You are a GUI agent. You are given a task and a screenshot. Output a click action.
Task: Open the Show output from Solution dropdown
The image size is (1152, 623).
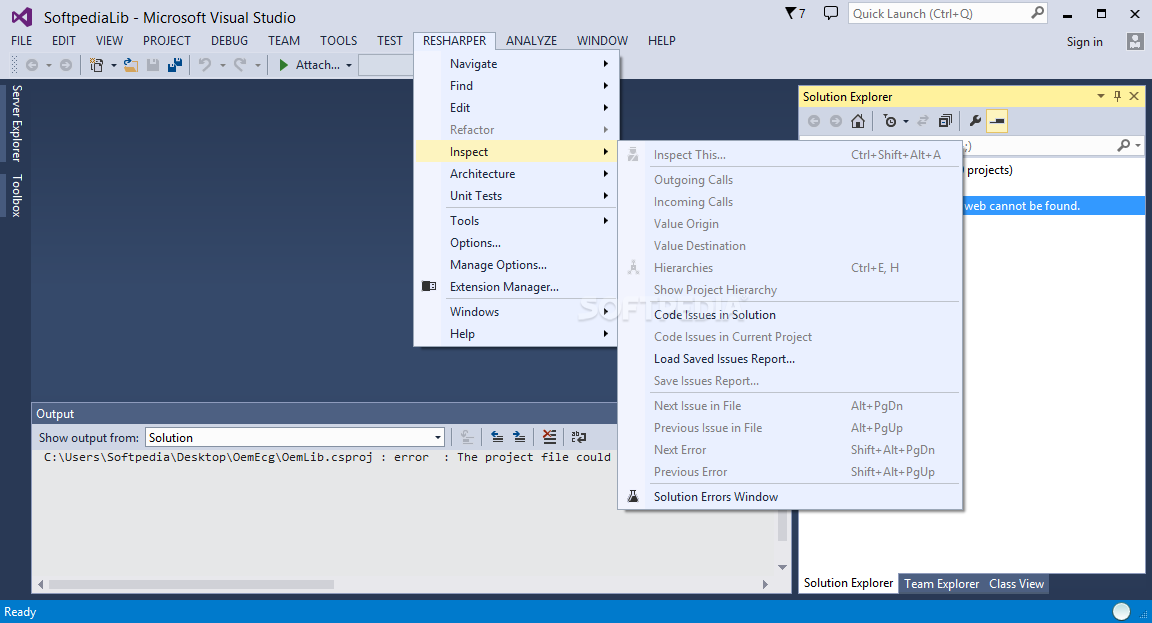point(438,438)
